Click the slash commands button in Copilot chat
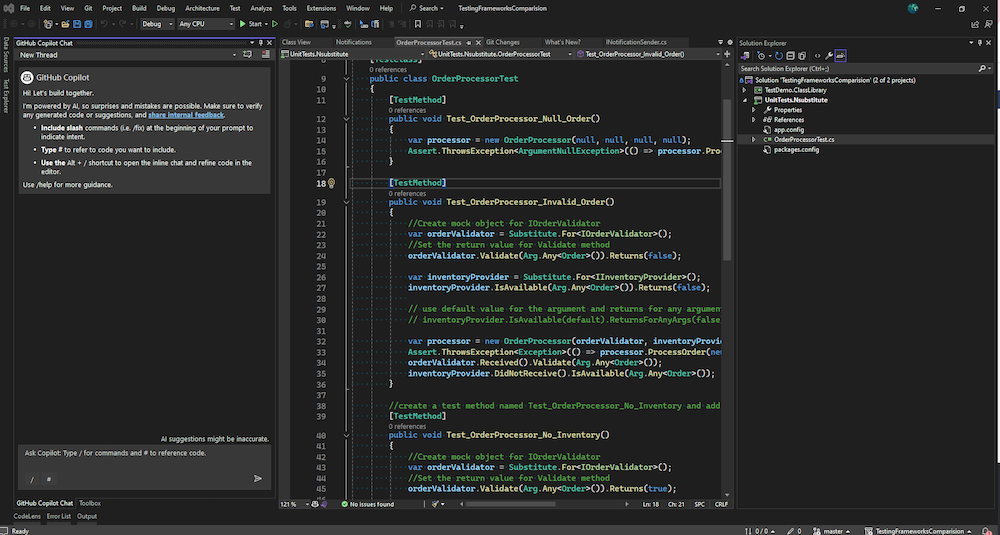 click(32, 479)
